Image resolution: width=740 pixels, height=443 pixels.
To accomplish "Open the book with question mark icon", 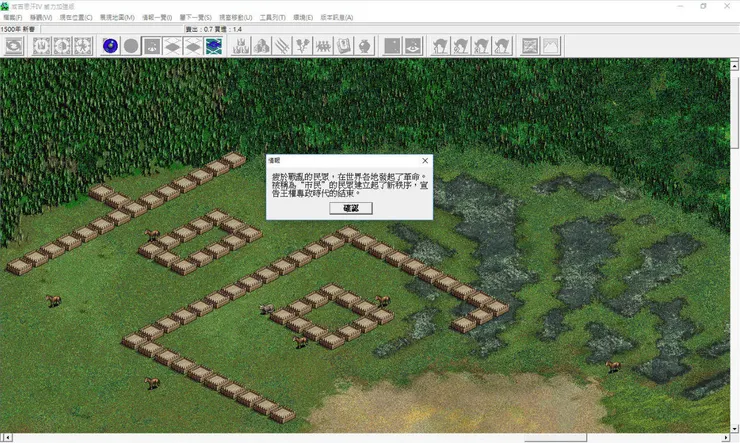I will point(344,46).
